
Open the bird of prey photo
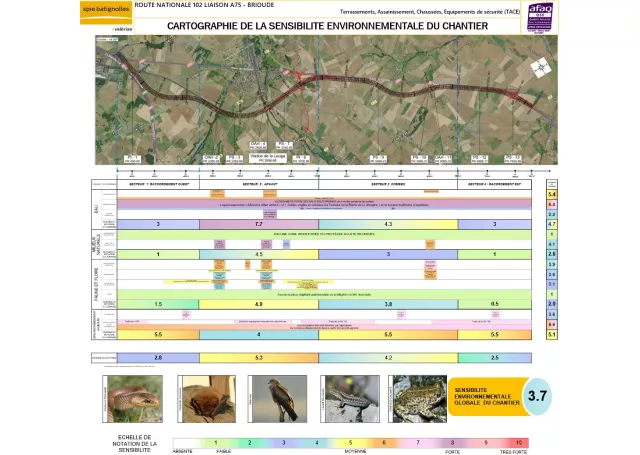point(278,398)
